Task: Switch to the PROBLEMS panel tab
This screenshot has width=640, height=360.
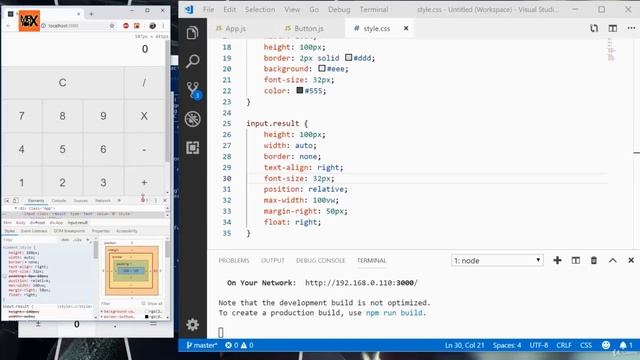Action: tap(234, 260)
